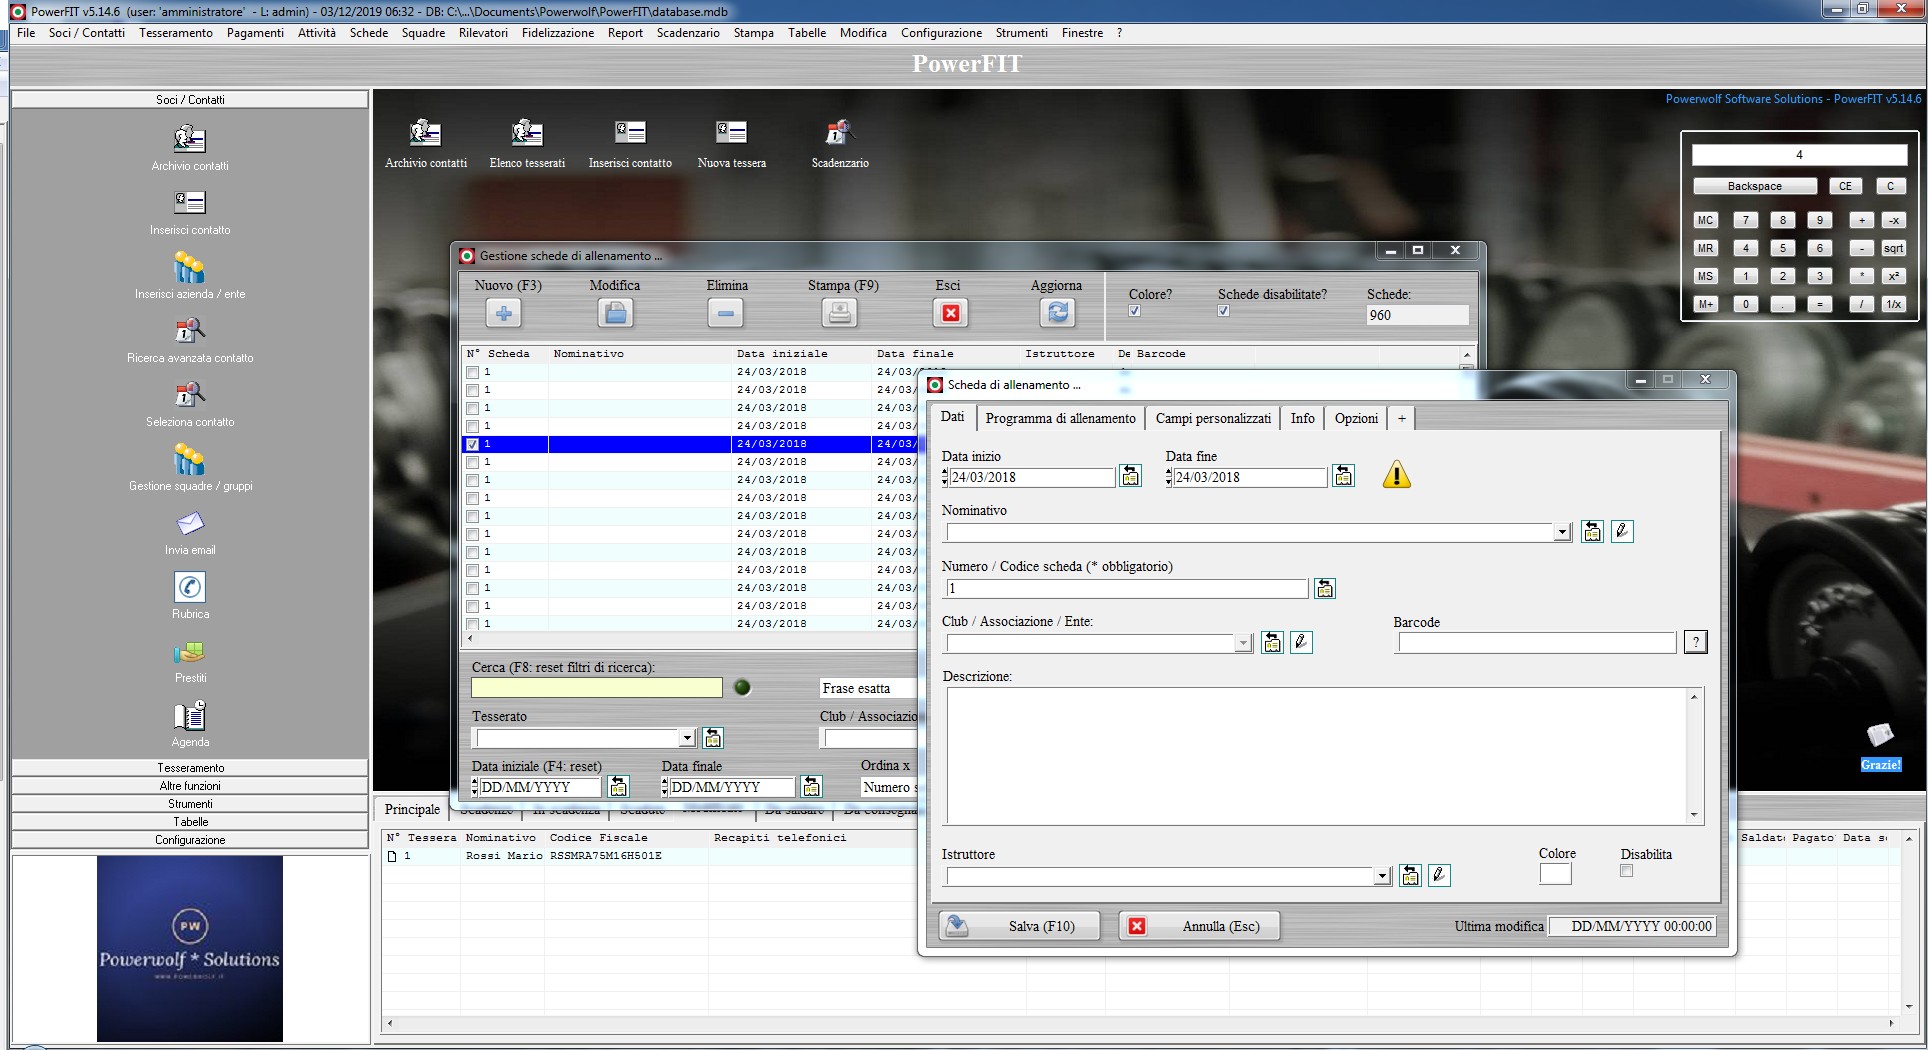Click lookup icon beside Numero / Codice scheda
Image resolution: width=1928 pixels, height=1050 pixels.
pyautogui.click(x=1325, y=588)
